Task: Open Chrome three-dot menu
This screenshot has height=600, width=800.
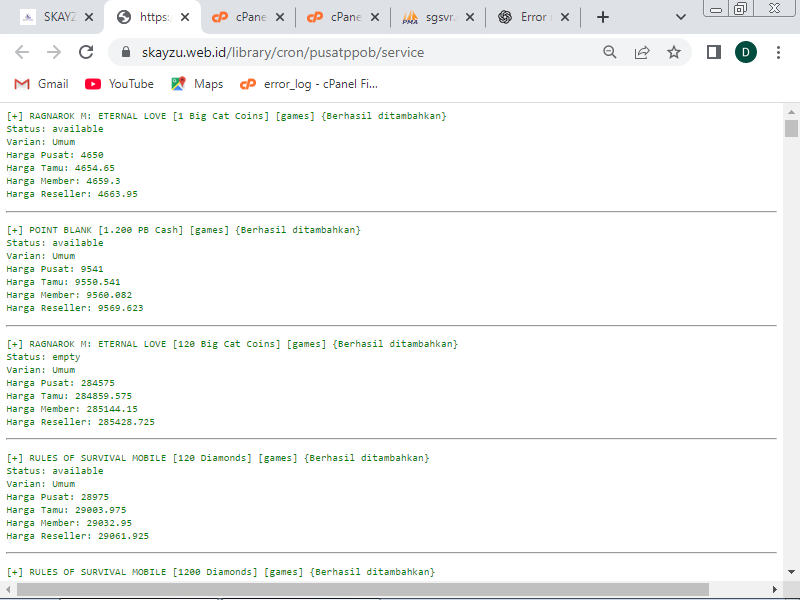Action: (778, 52)
